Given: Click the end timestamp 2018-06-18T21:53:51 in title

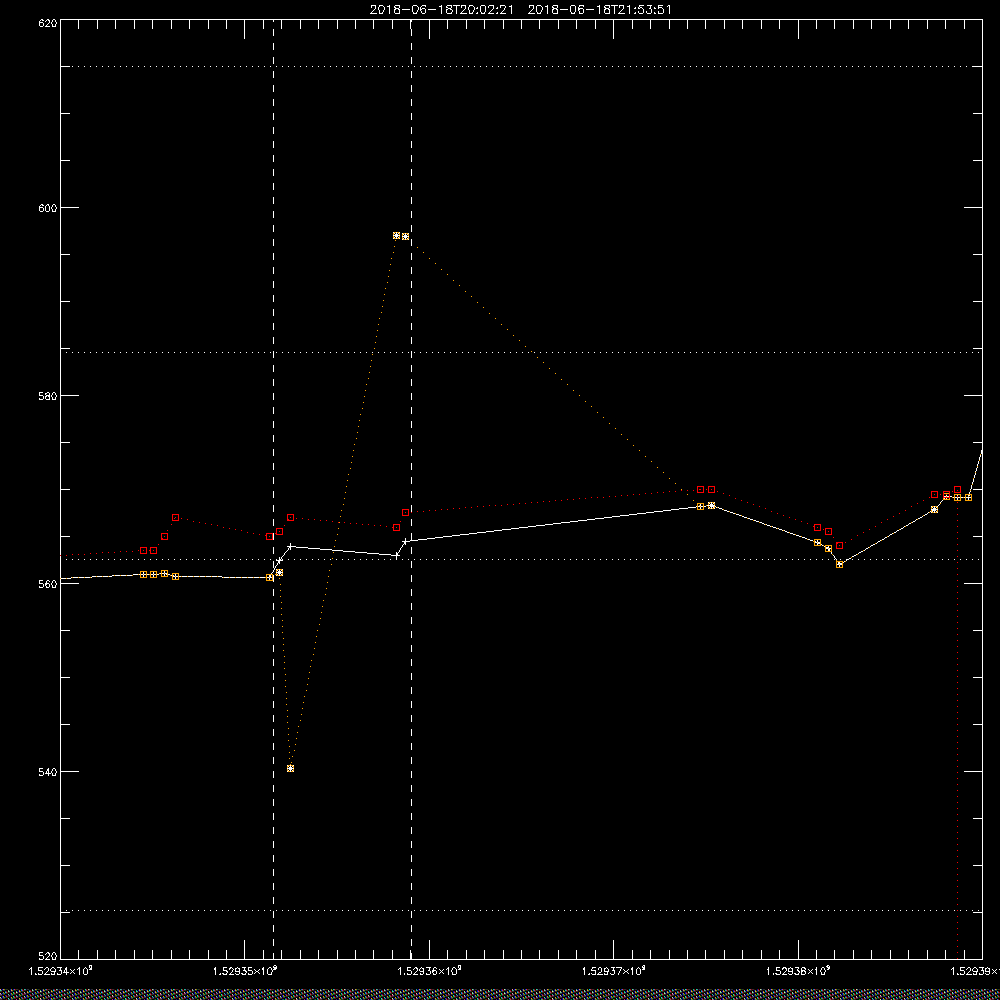Looking at the screenshot, I should 599,10.
